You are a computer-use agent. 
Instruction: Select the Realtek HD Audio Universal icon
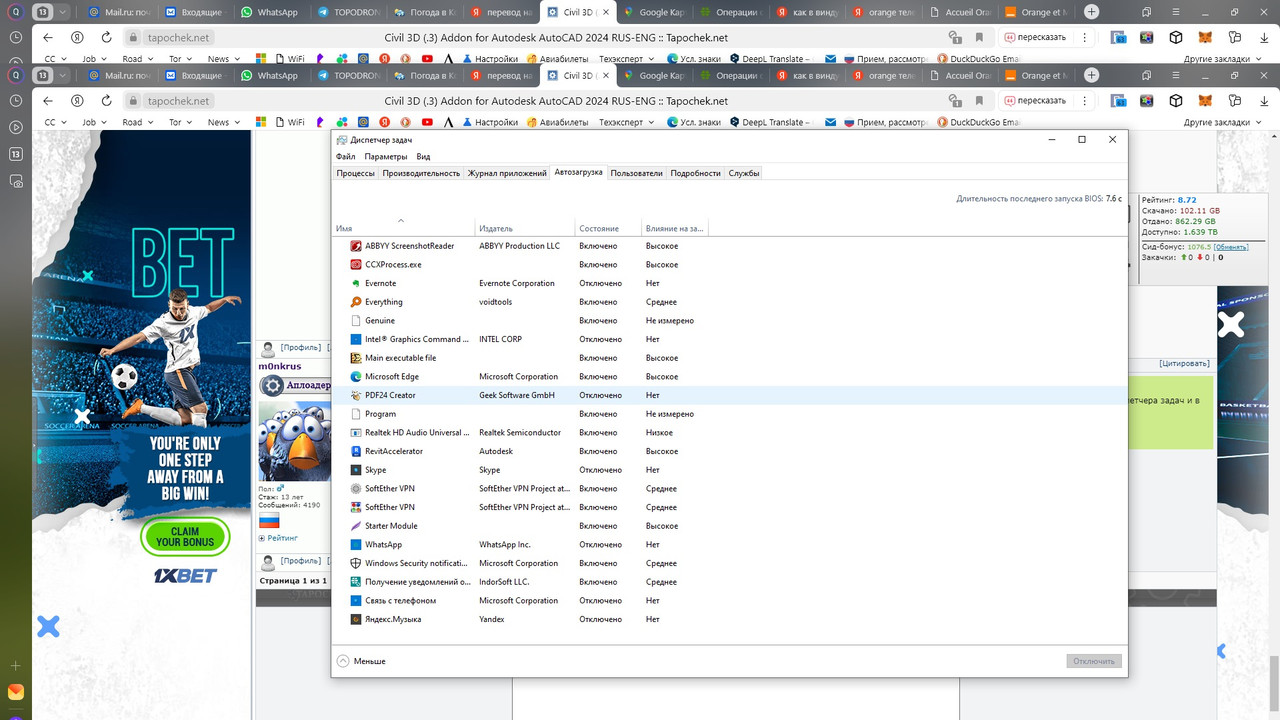pyautogui.click(x=355, y=432)
